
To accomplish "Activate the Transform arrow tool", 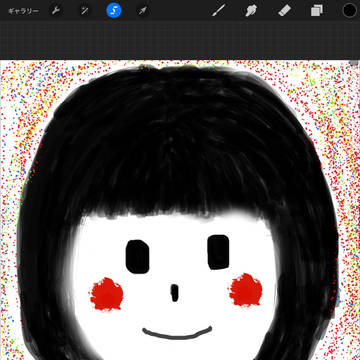I will coord(143,11).
